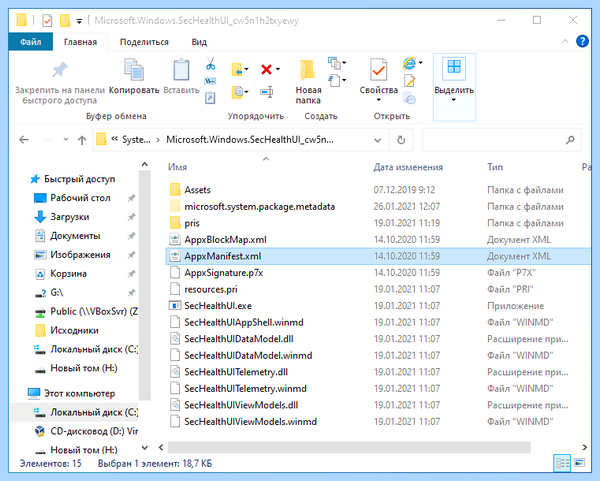Click the Rename icon in ribbon
Screen dimensions: 600x481
click(x=266, y=92)
